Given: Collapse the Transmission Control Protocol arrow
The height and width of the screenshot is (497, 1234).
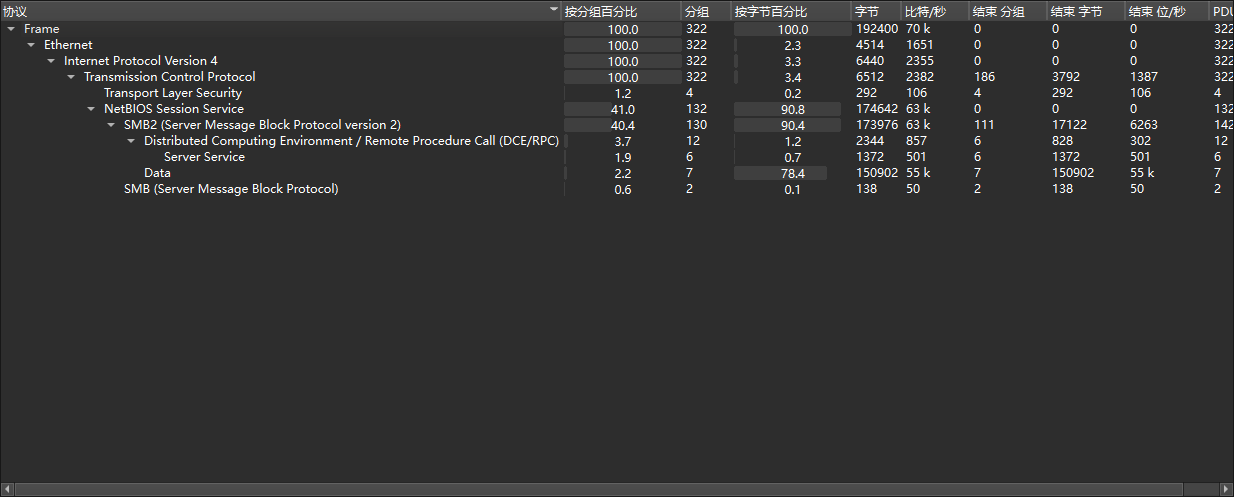Looking at the screenshot, I should point(71,77).
